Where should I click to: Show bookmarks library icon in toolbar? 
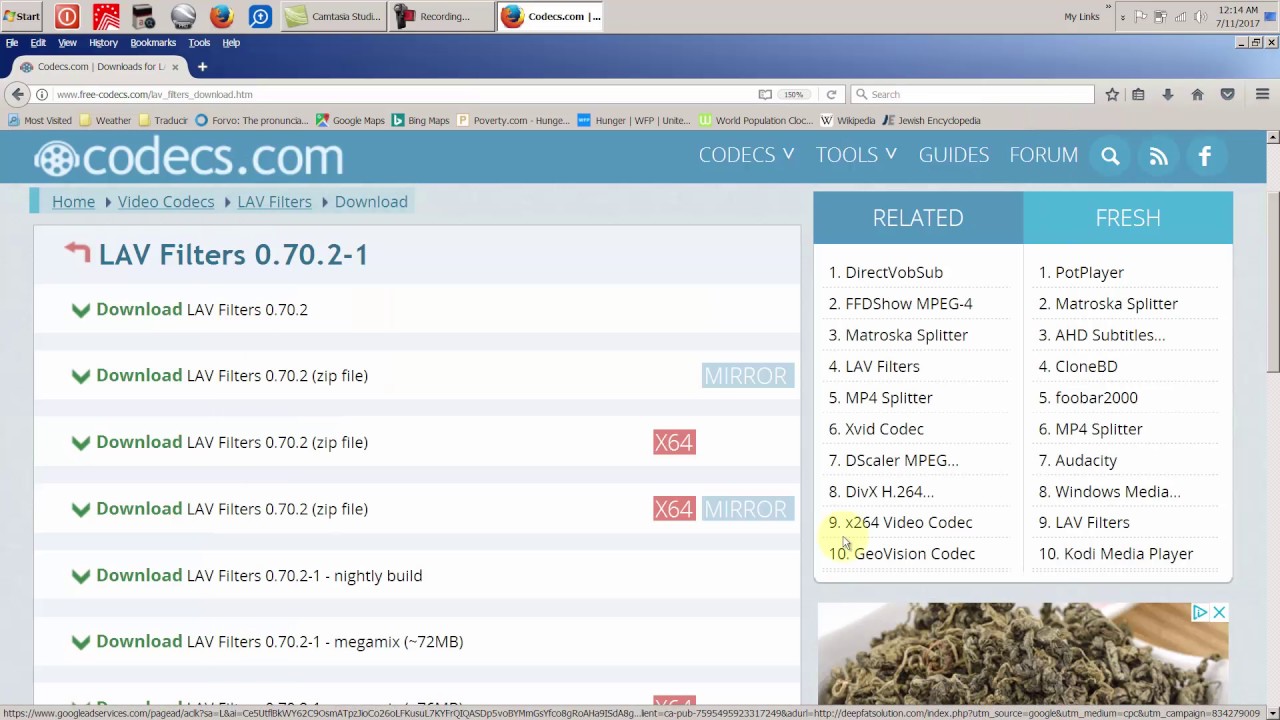tap(1138, 94)
